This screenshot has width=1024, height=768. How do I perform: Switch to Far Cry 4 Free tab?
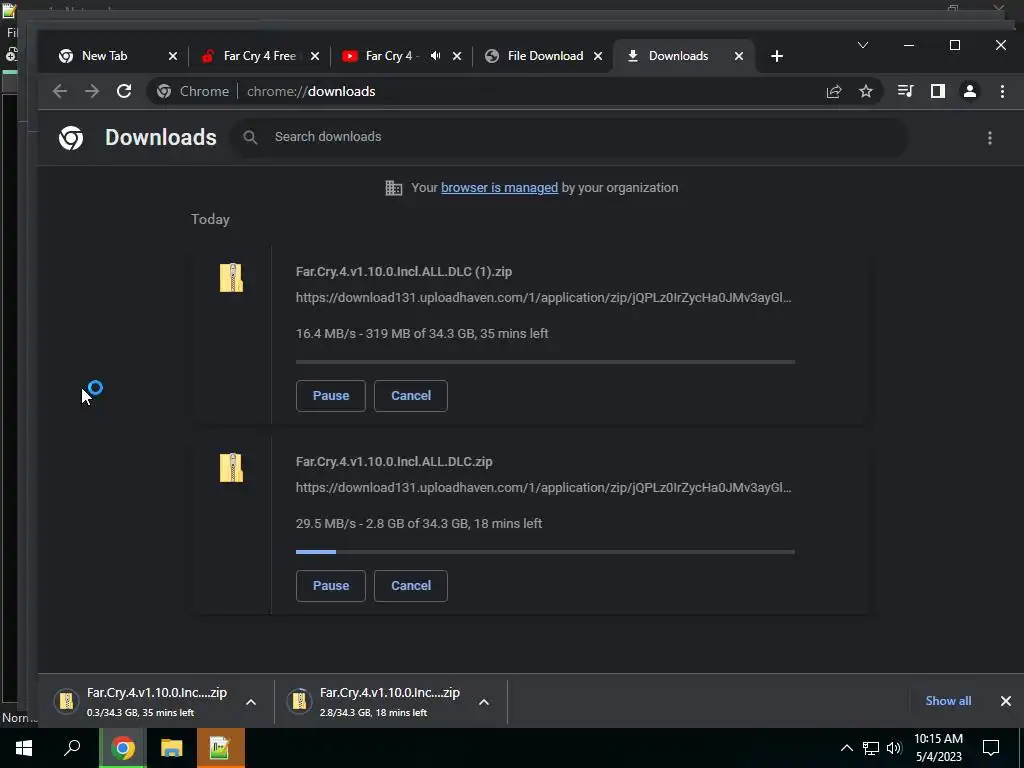pyautogui.click(x=259, y=56)
